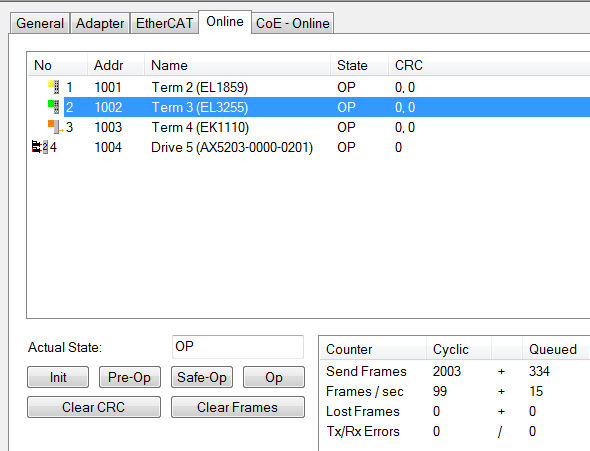Click the Name column header

click(237, 65)
